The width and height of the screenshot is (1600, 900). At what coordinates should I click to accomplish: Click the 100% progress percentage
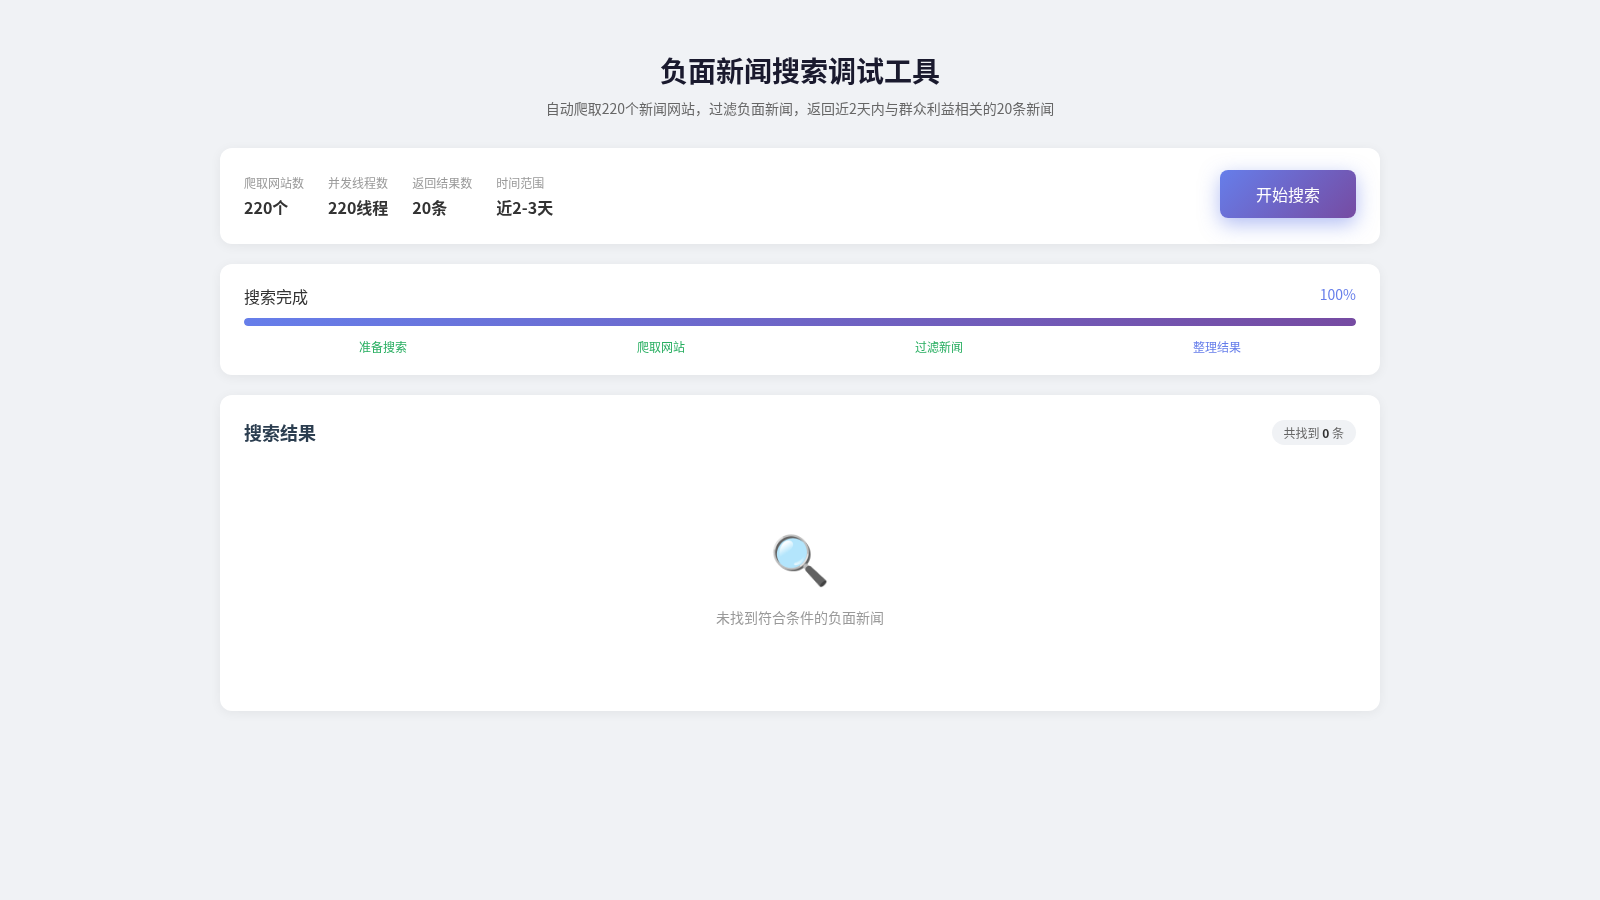[1338, 295]
